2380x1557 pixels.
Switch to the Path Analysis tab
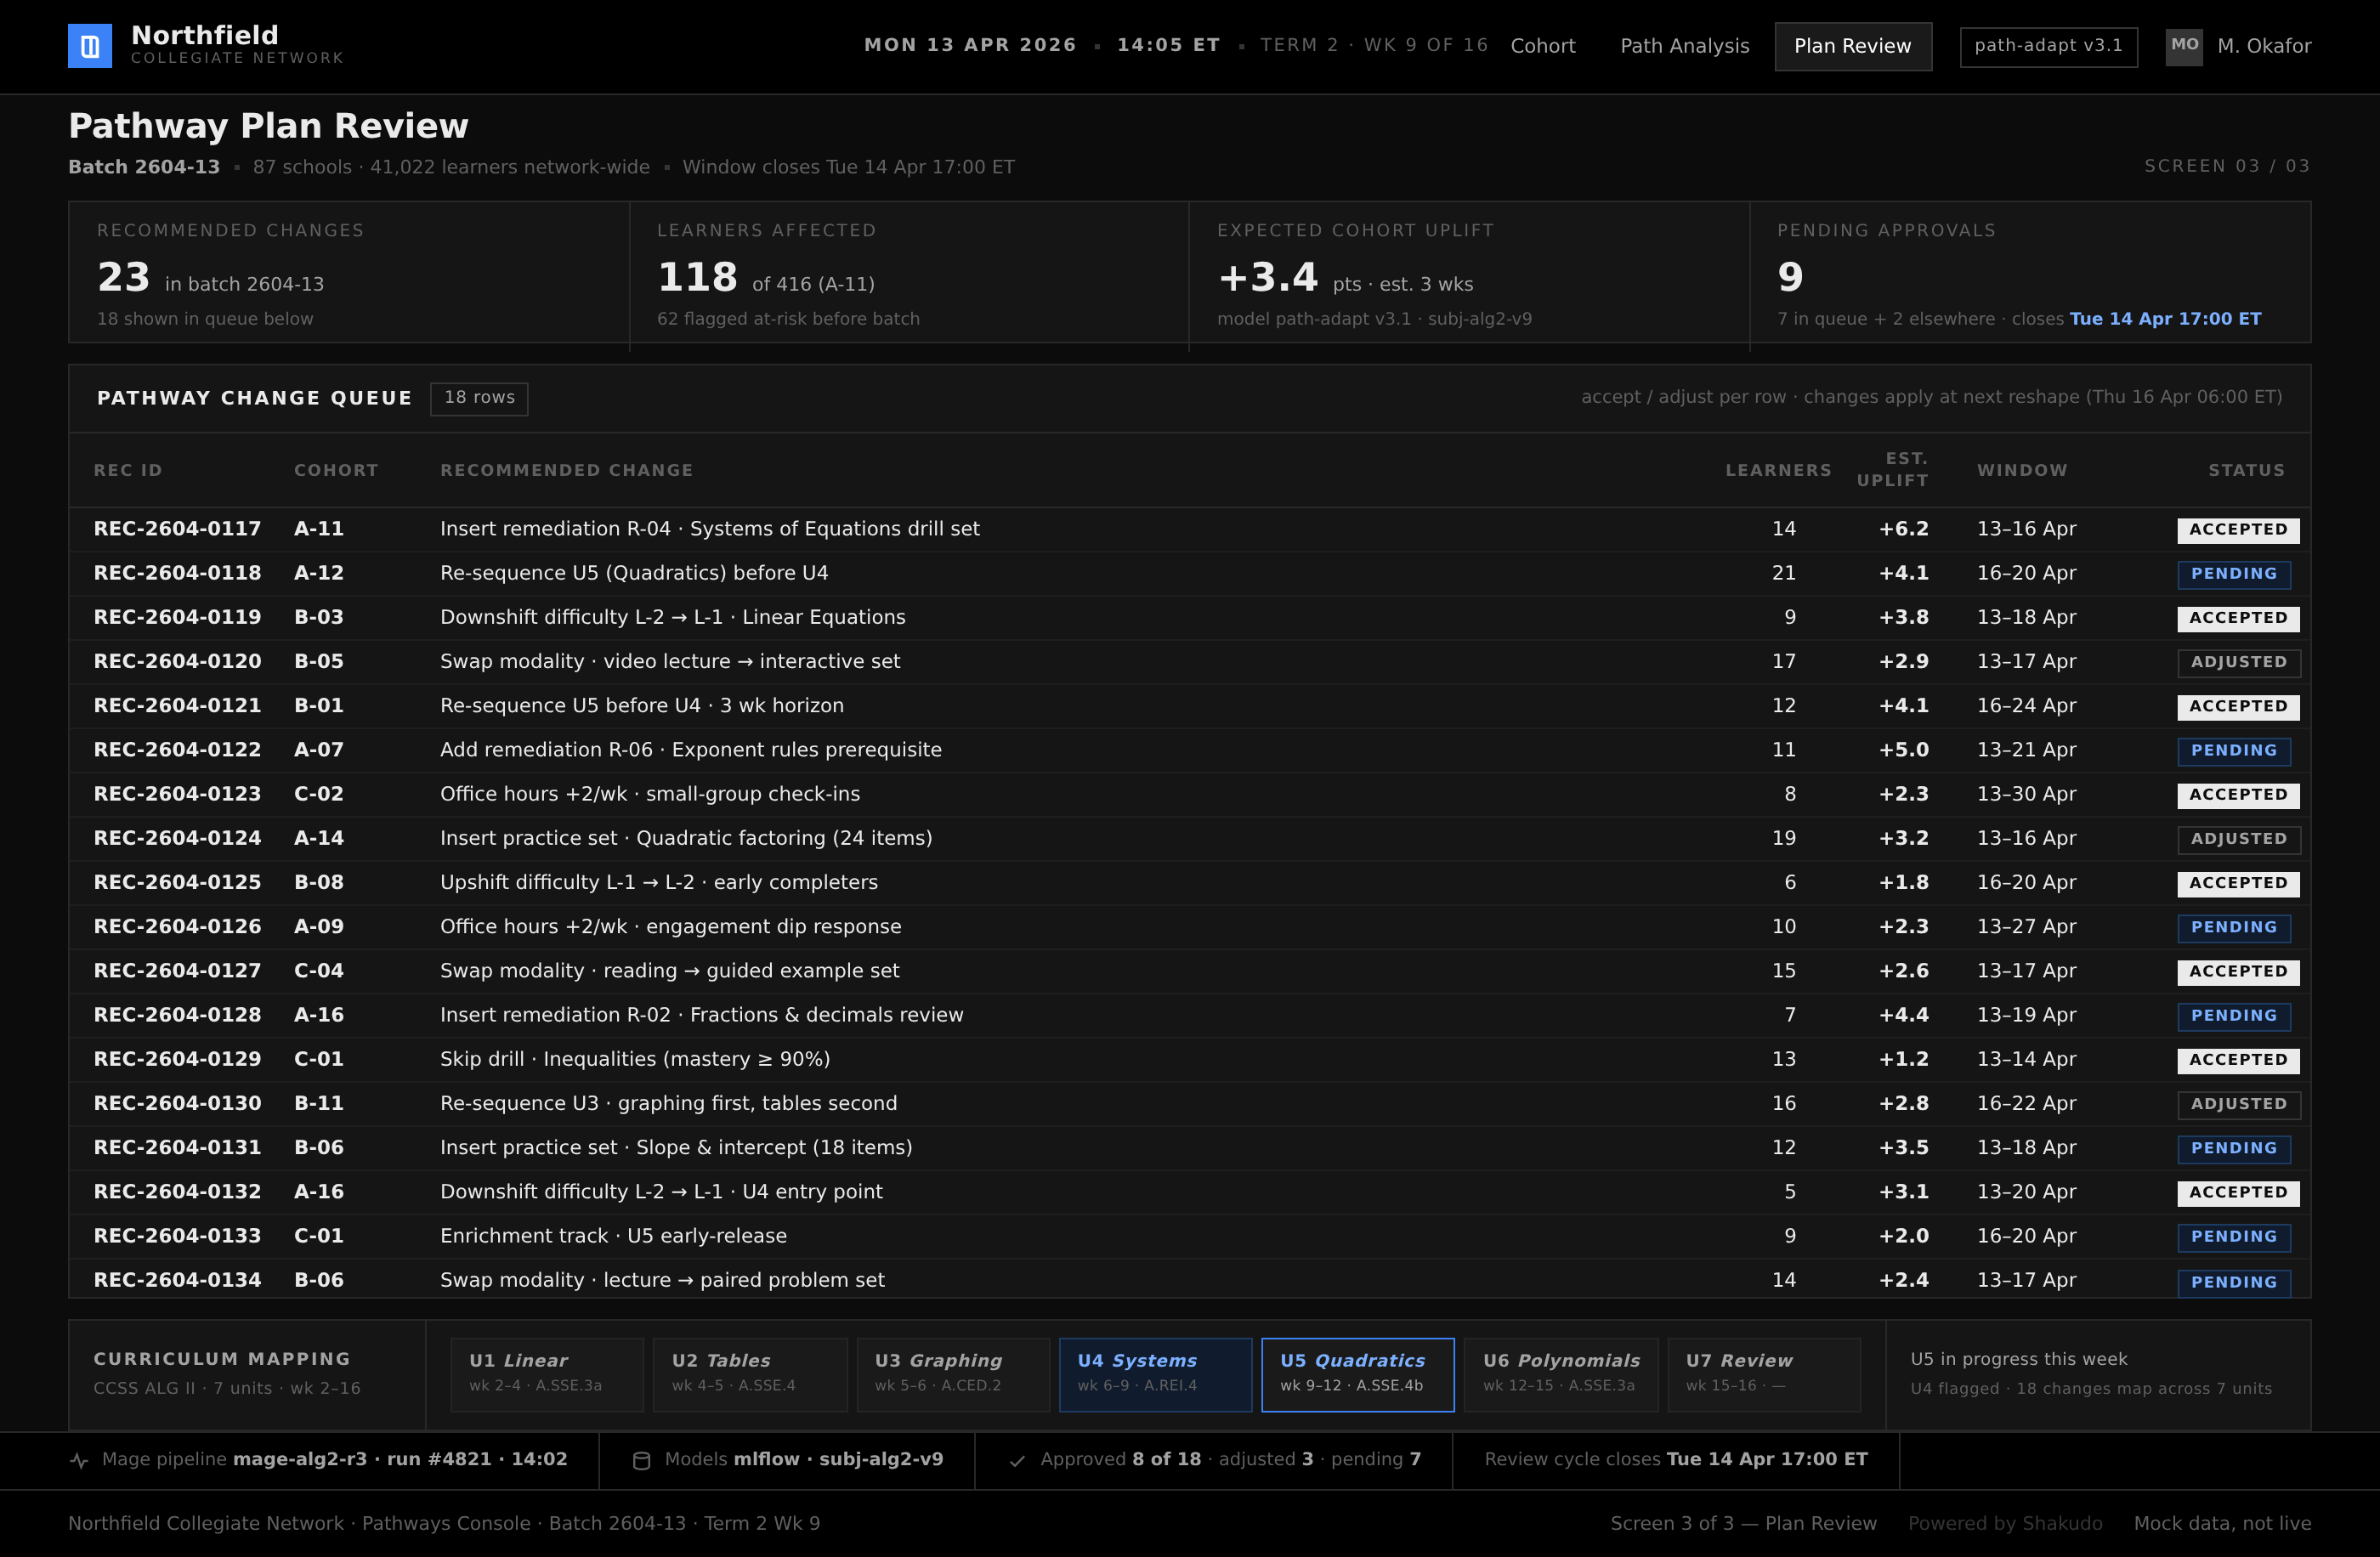click(1684, 46)
